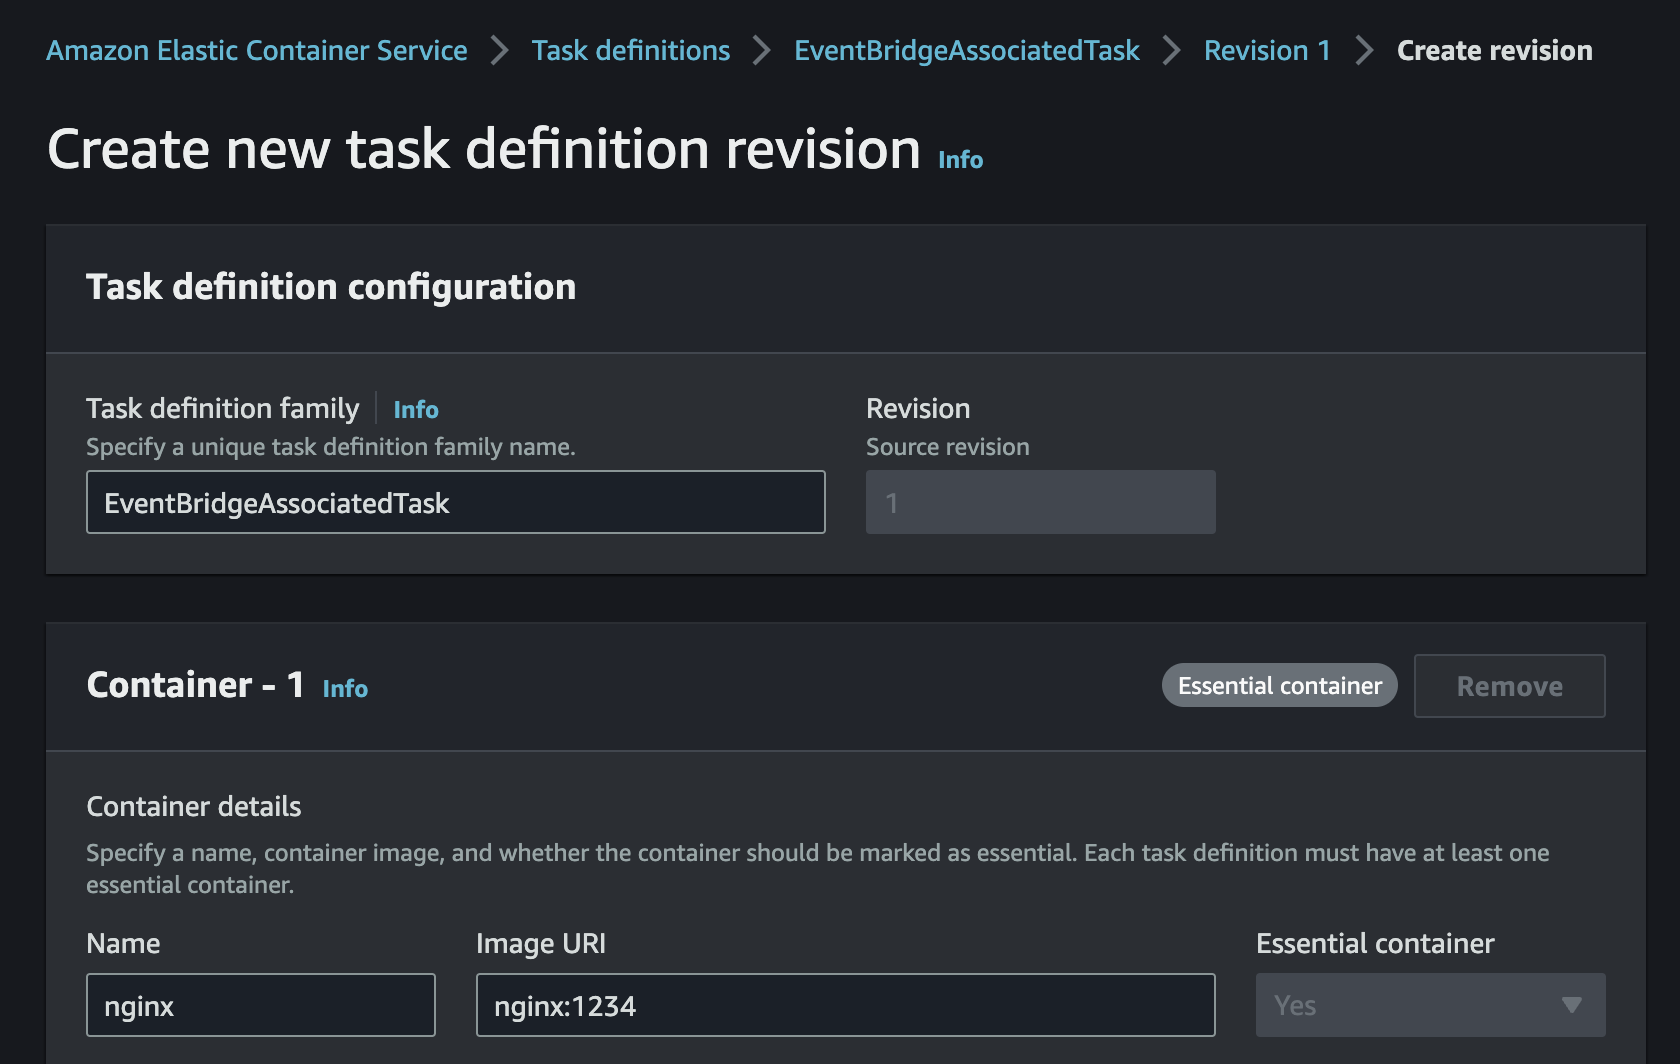The image size is (1680, 1064).
Task: Click the Create new task definition revision title
Action: [484, 149]
